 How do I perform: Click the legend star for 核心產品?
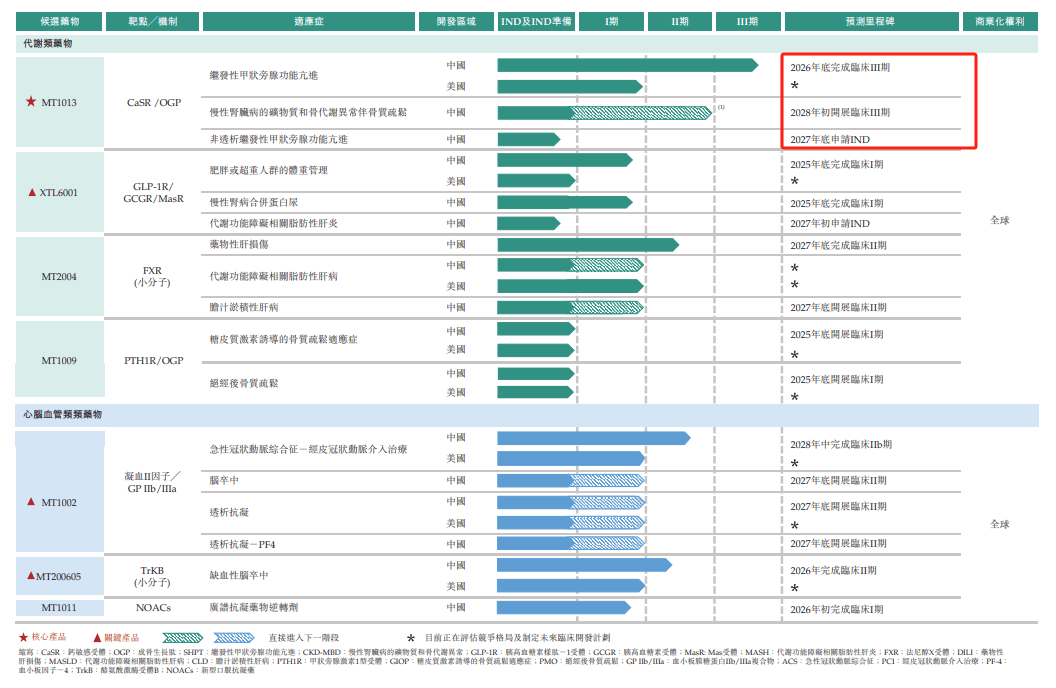point(23,637)
